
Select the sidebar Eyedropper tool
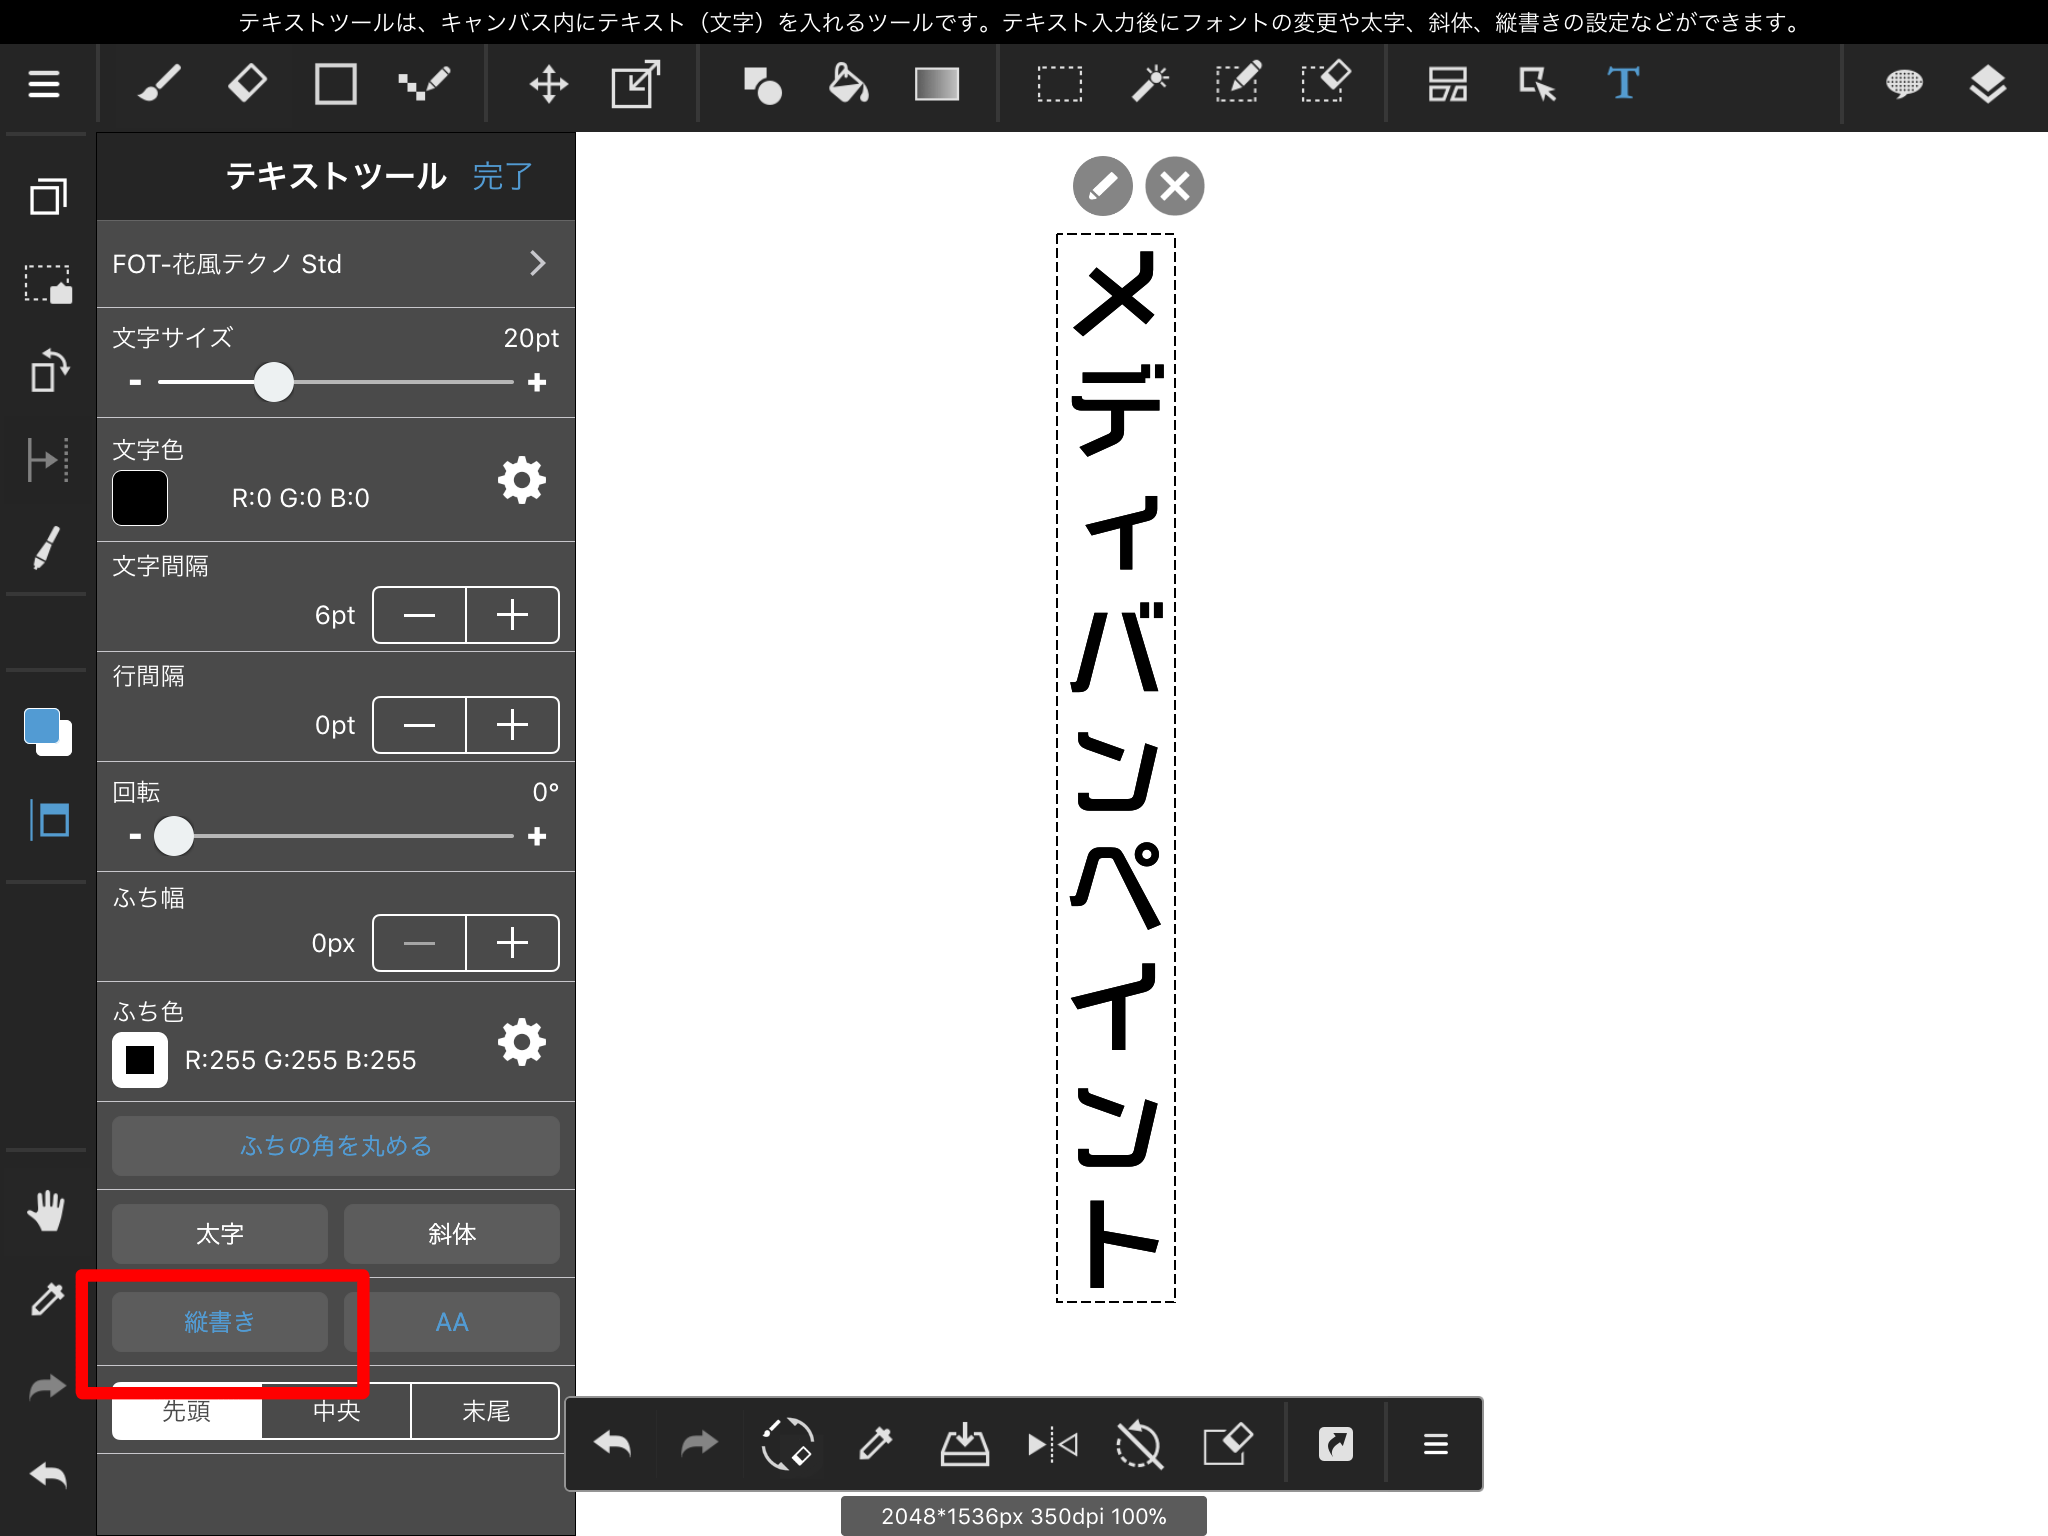point(47,1299)
